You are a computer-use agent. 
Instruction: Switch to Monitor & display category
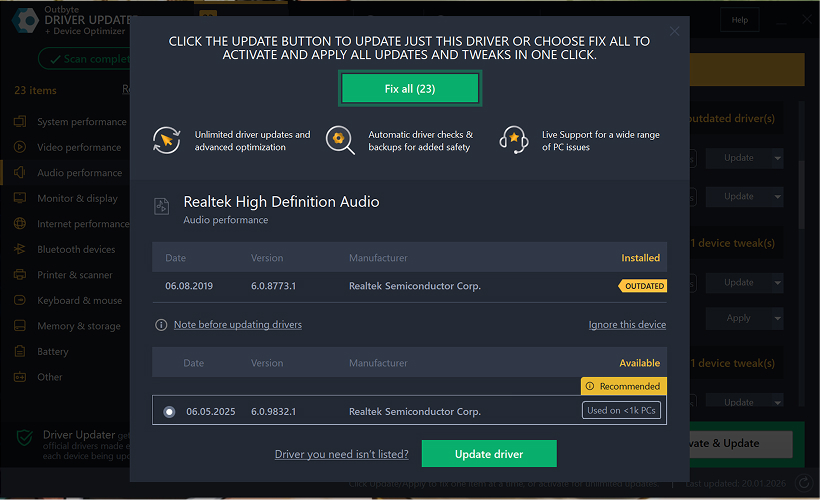tap(77, 199)
